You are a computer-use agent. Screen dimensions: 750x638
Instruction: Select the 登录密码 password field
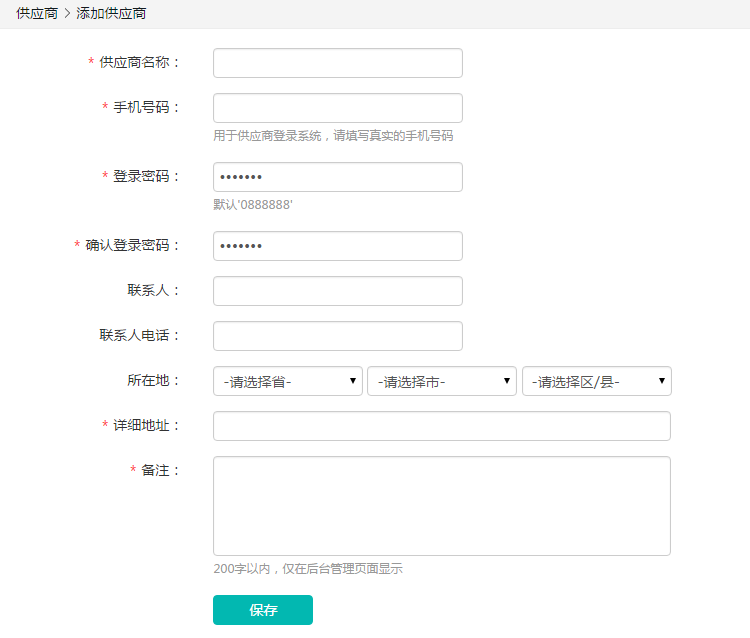337,177
